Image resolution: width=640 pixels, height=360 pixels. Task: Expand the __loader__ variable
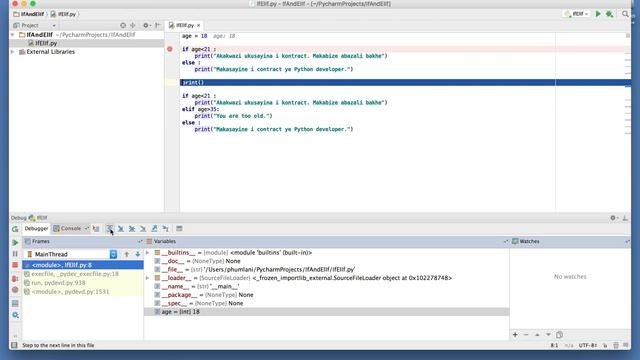147,278
